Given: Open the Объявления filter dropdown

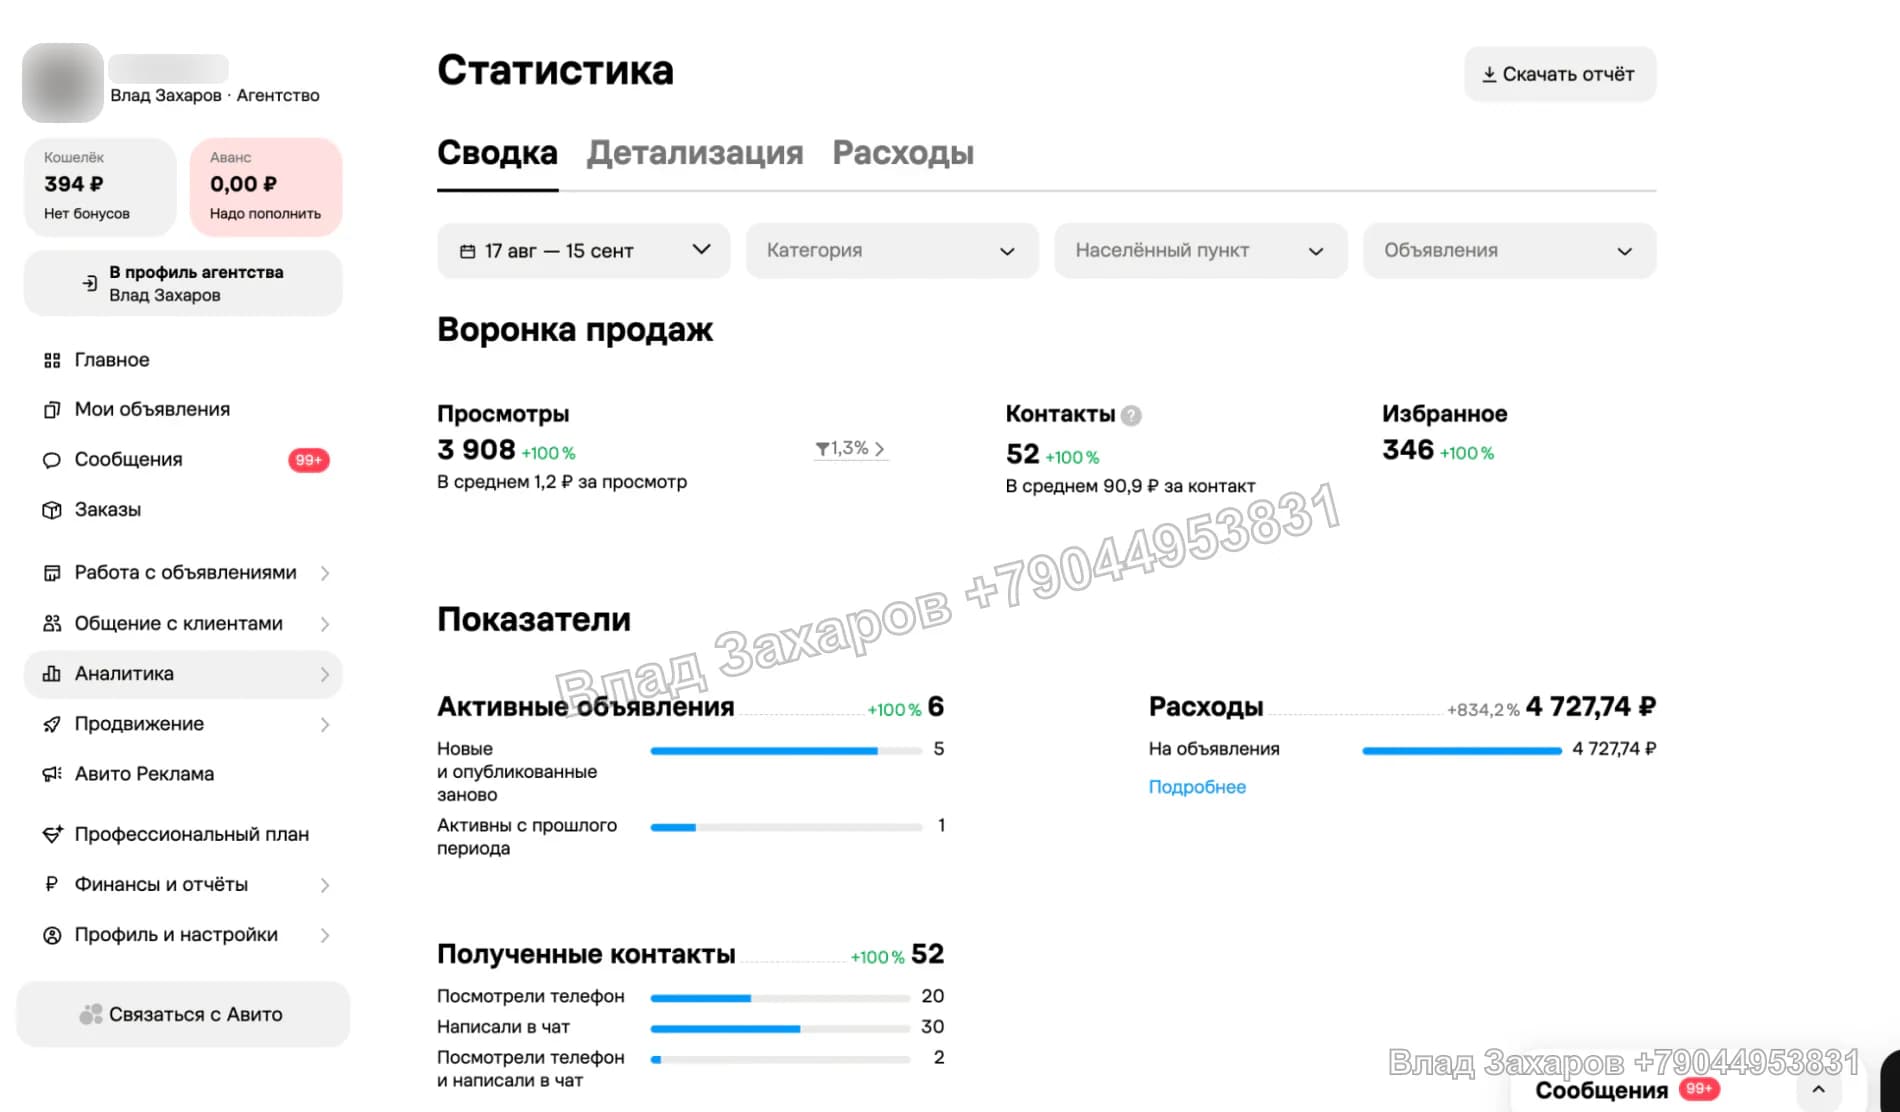Looking at the screenshot, I should click(x=1510, y=250).
